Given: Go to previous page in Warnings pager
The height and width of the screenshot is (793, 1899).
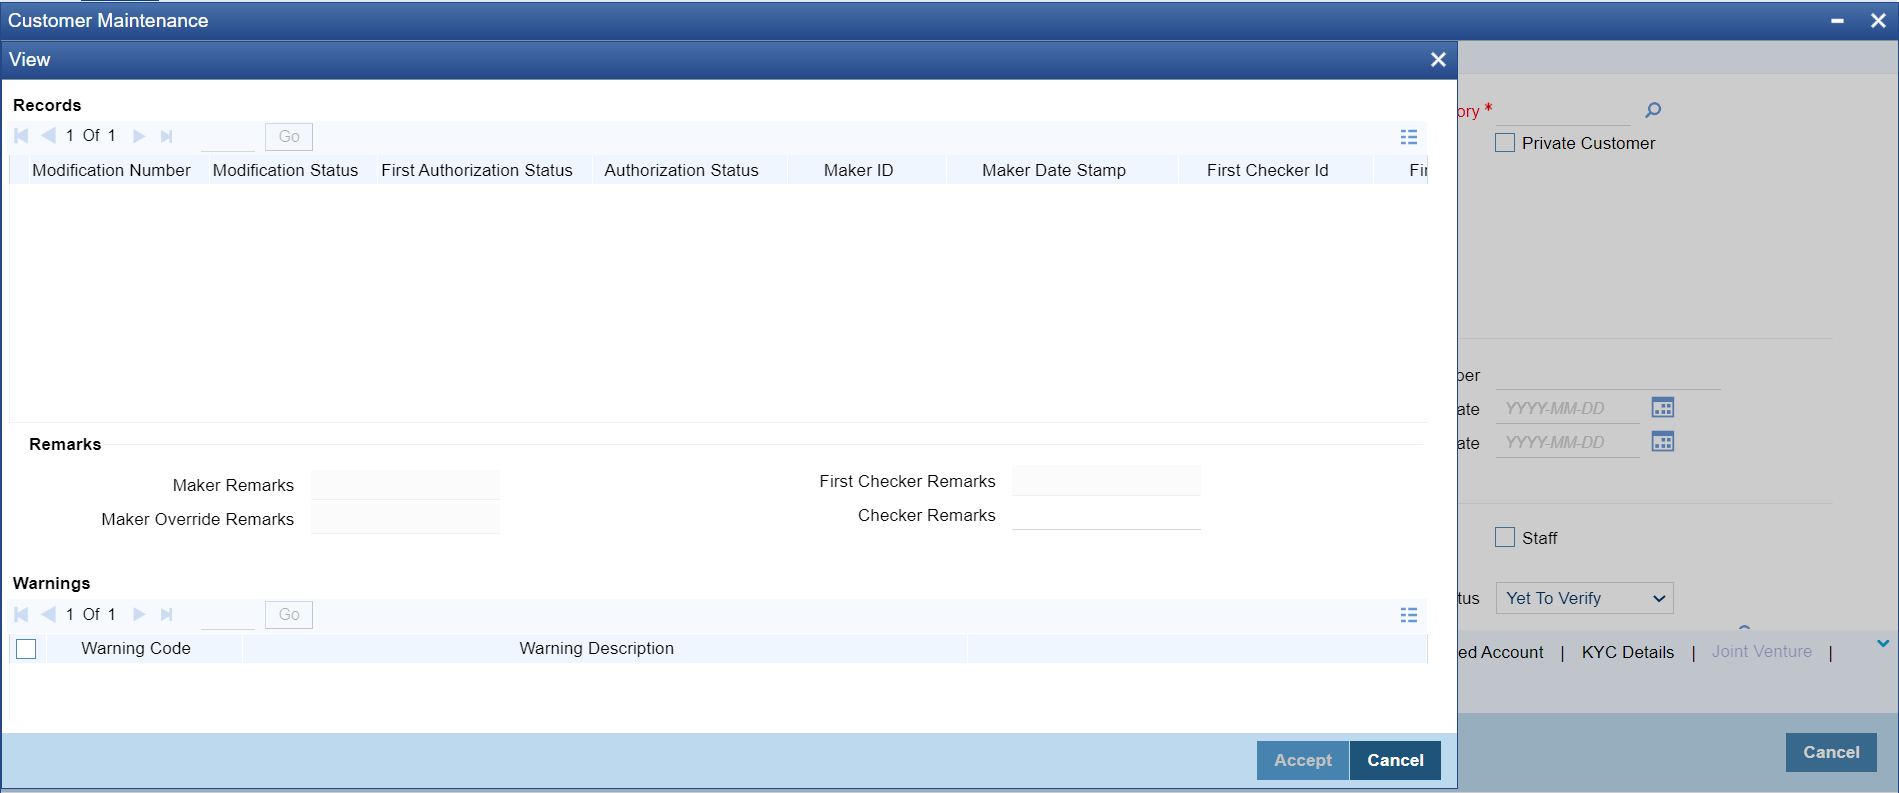Looking at the screenshot, I should (48, 614).
